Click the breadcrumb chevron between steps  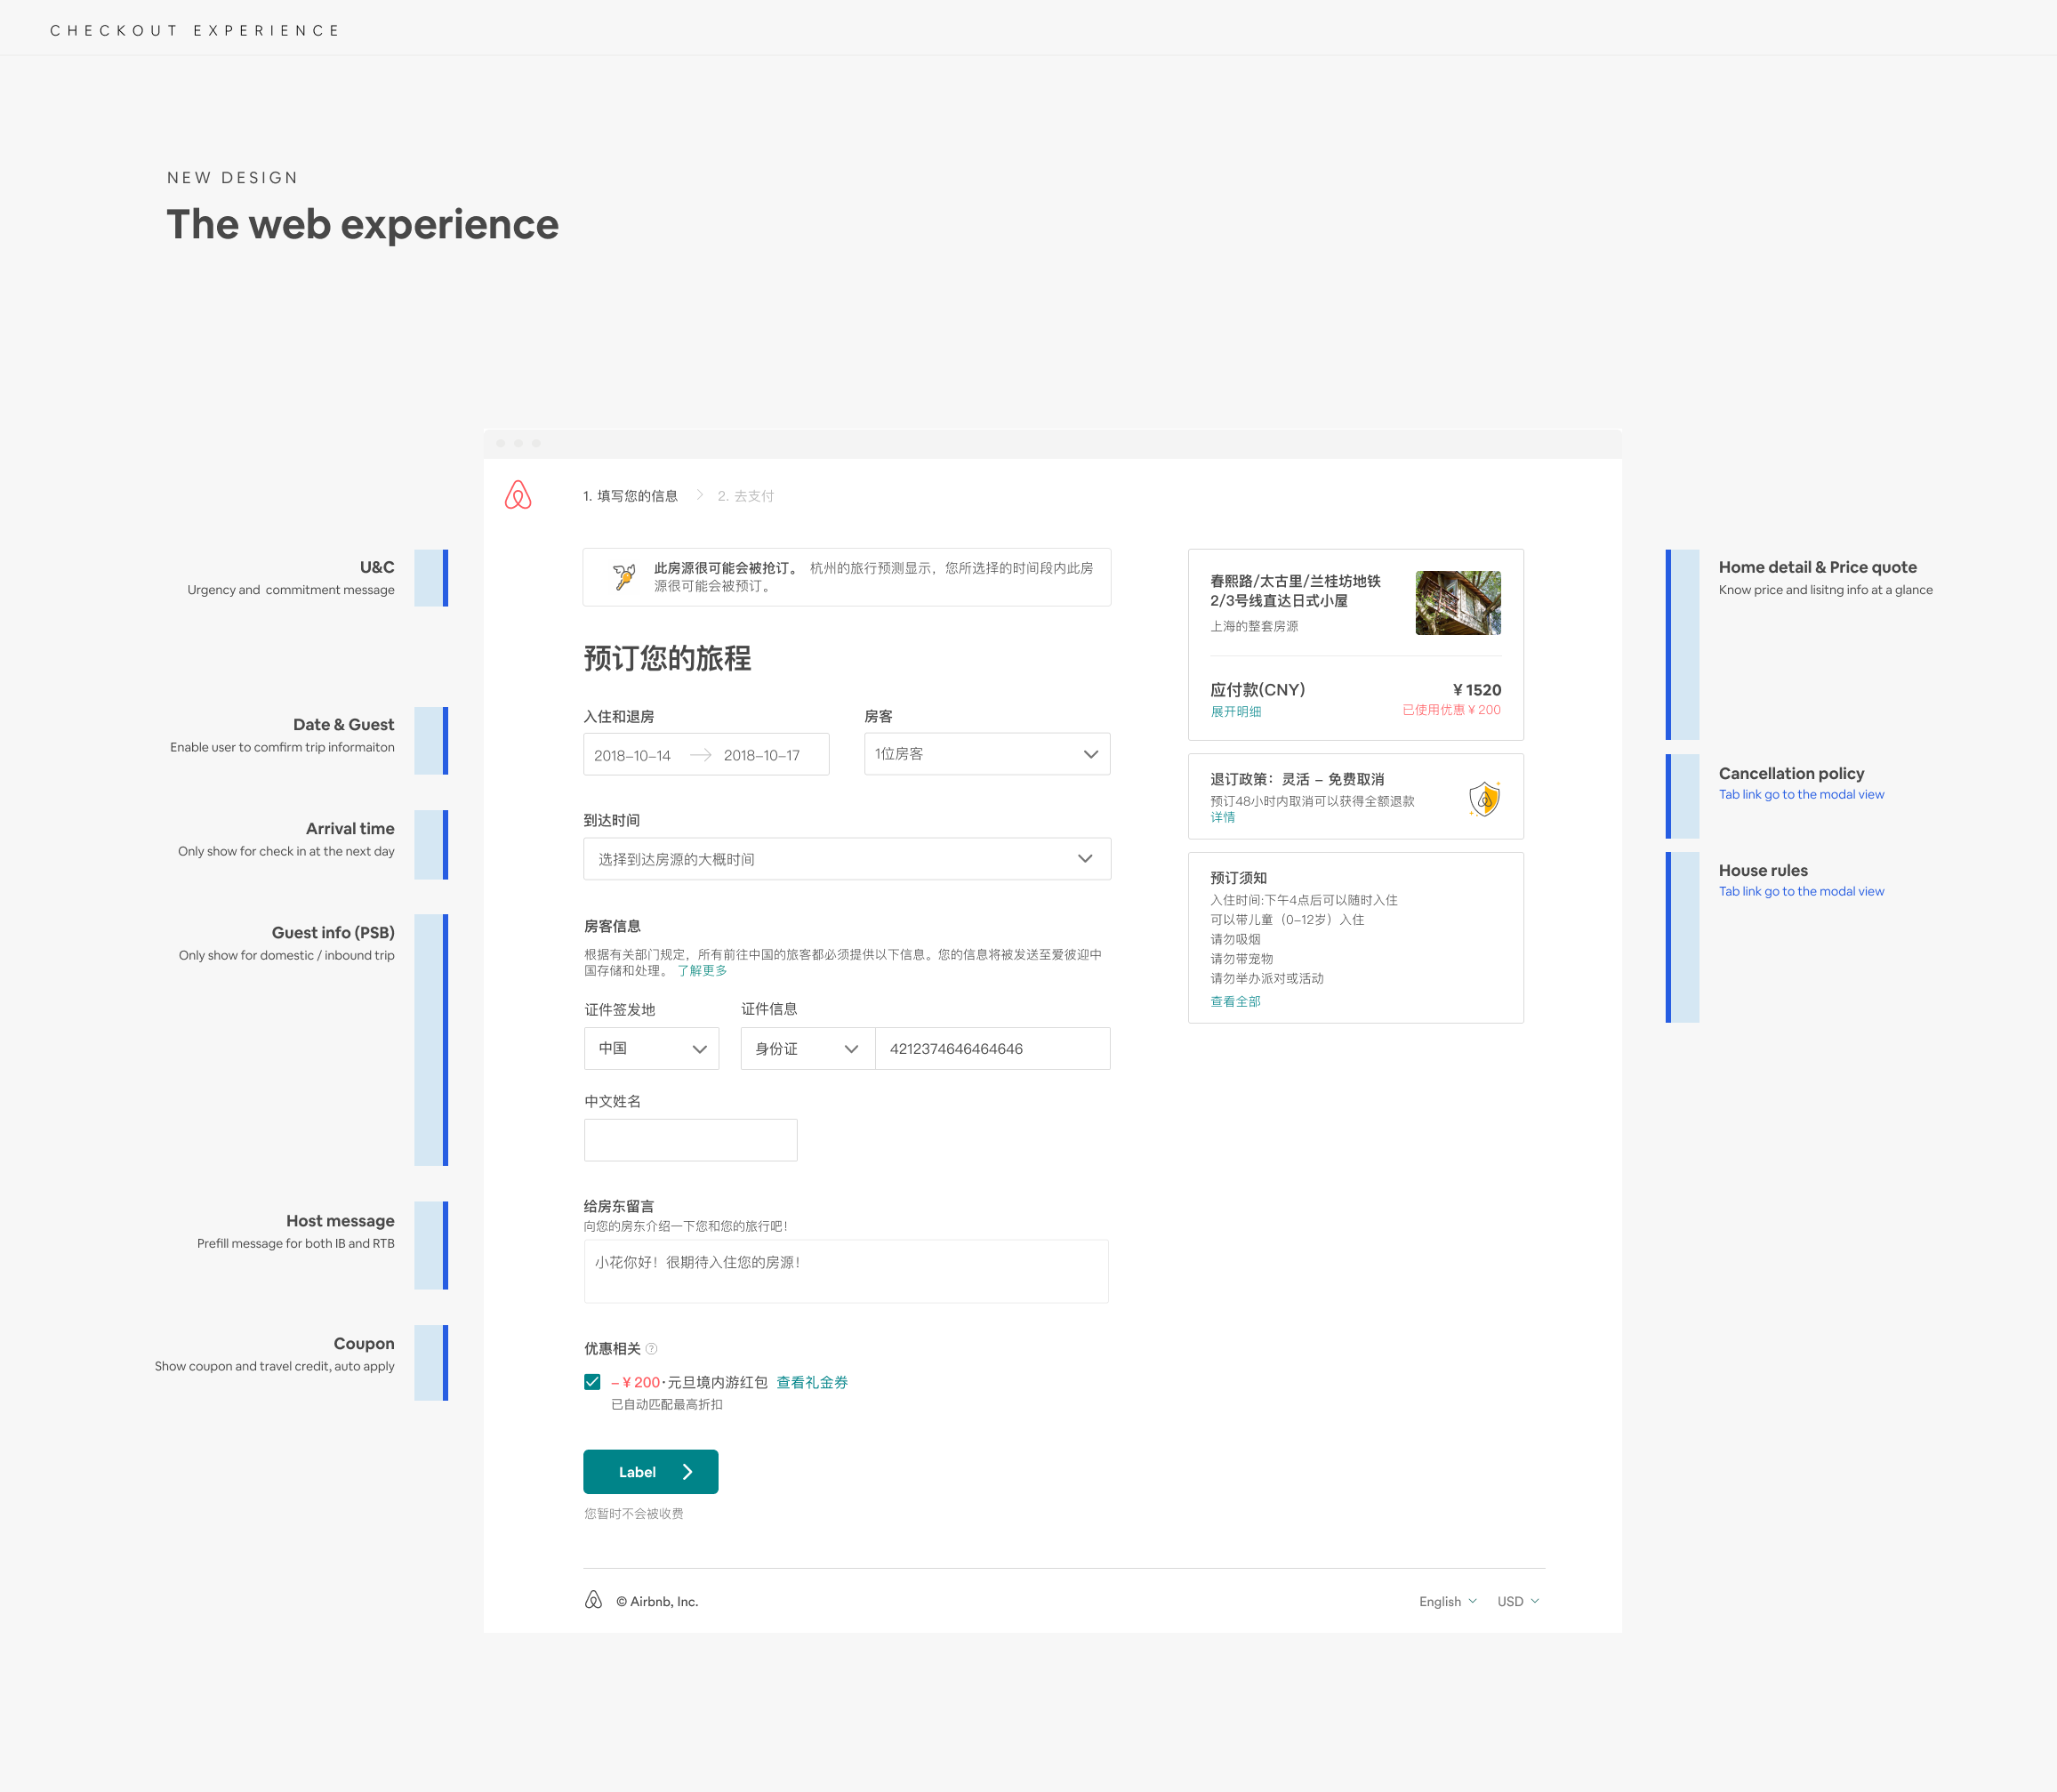click(699, 495)
